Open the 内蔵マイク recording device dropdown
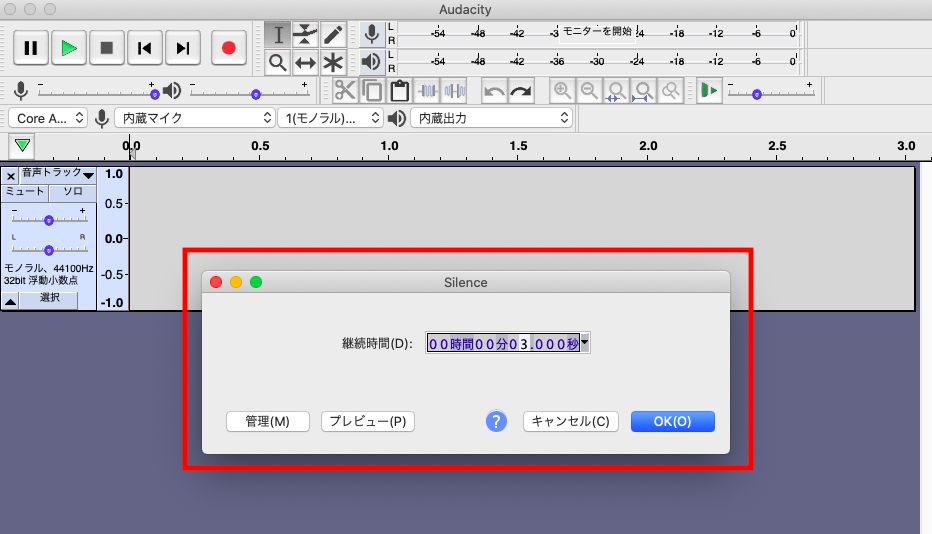932x534 pixels. [x=194, y=118]
